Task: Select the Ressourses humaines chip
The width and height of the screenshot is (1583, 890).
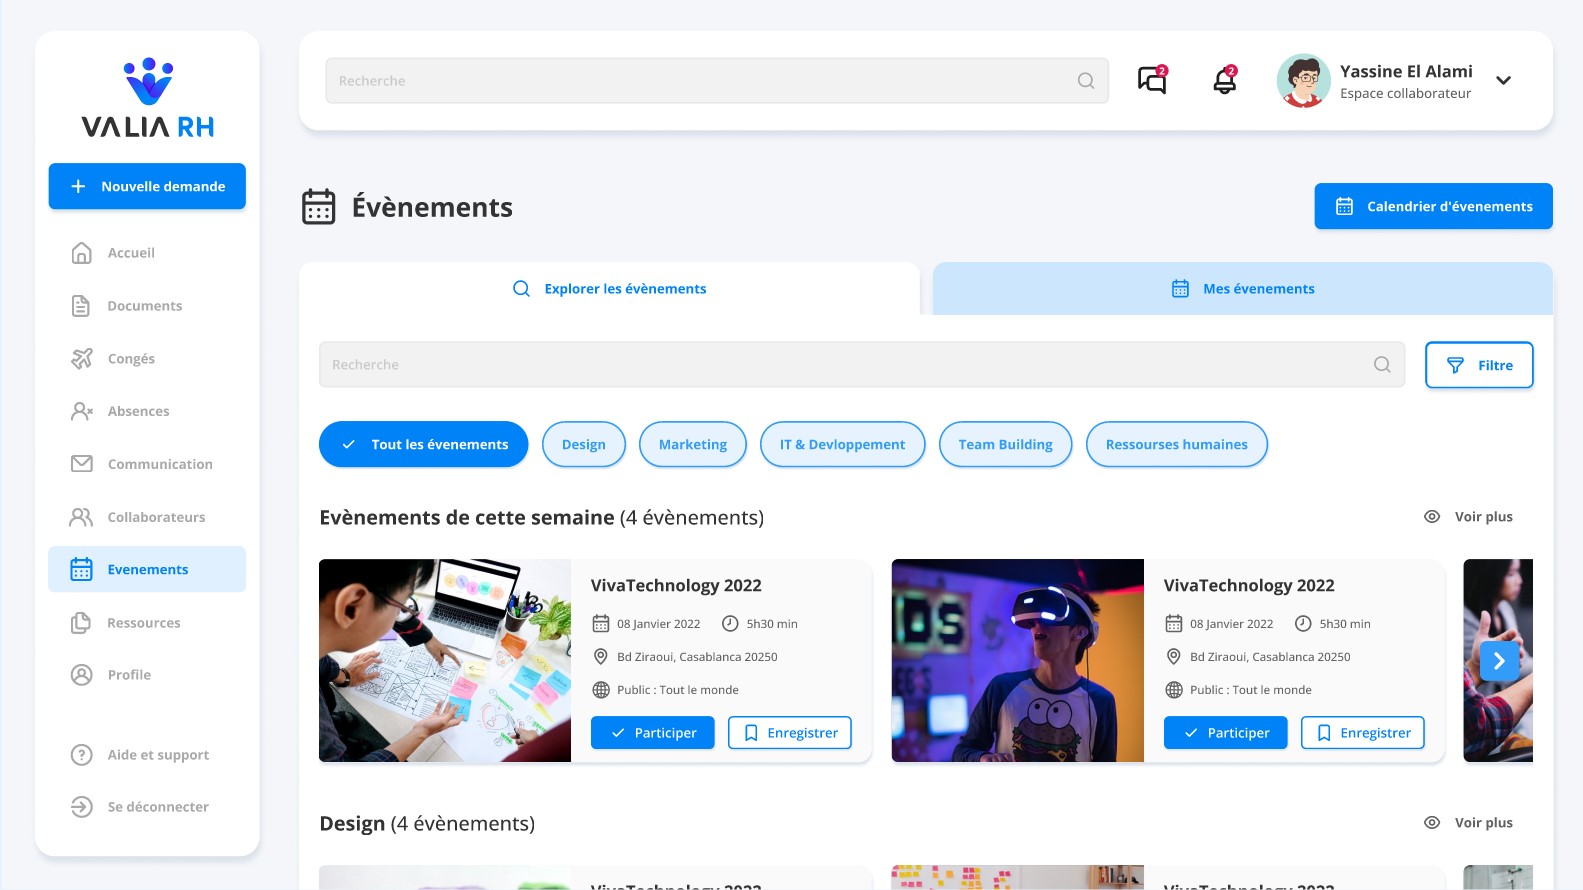Action: click(1176, 444)
